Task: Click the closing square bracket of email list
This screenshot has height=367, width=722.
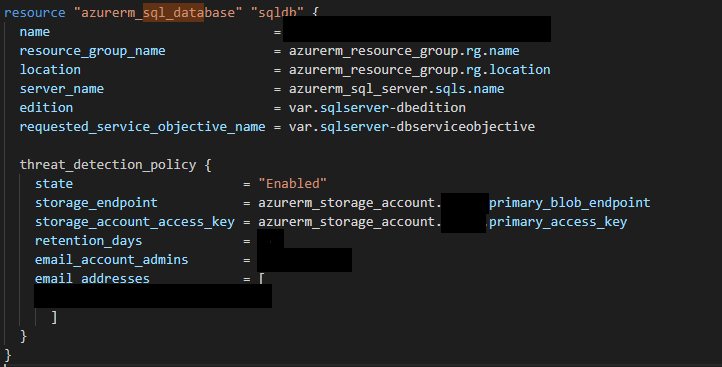Action: point(54,317)
